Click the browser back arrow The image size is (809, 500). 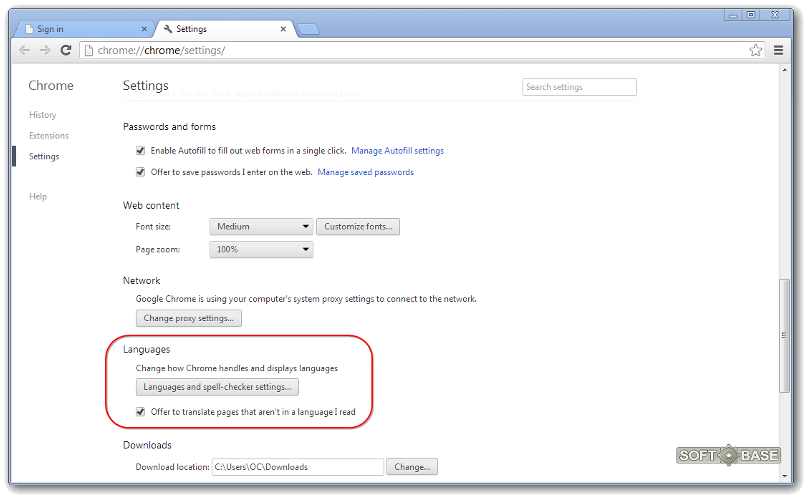[24, 50]
